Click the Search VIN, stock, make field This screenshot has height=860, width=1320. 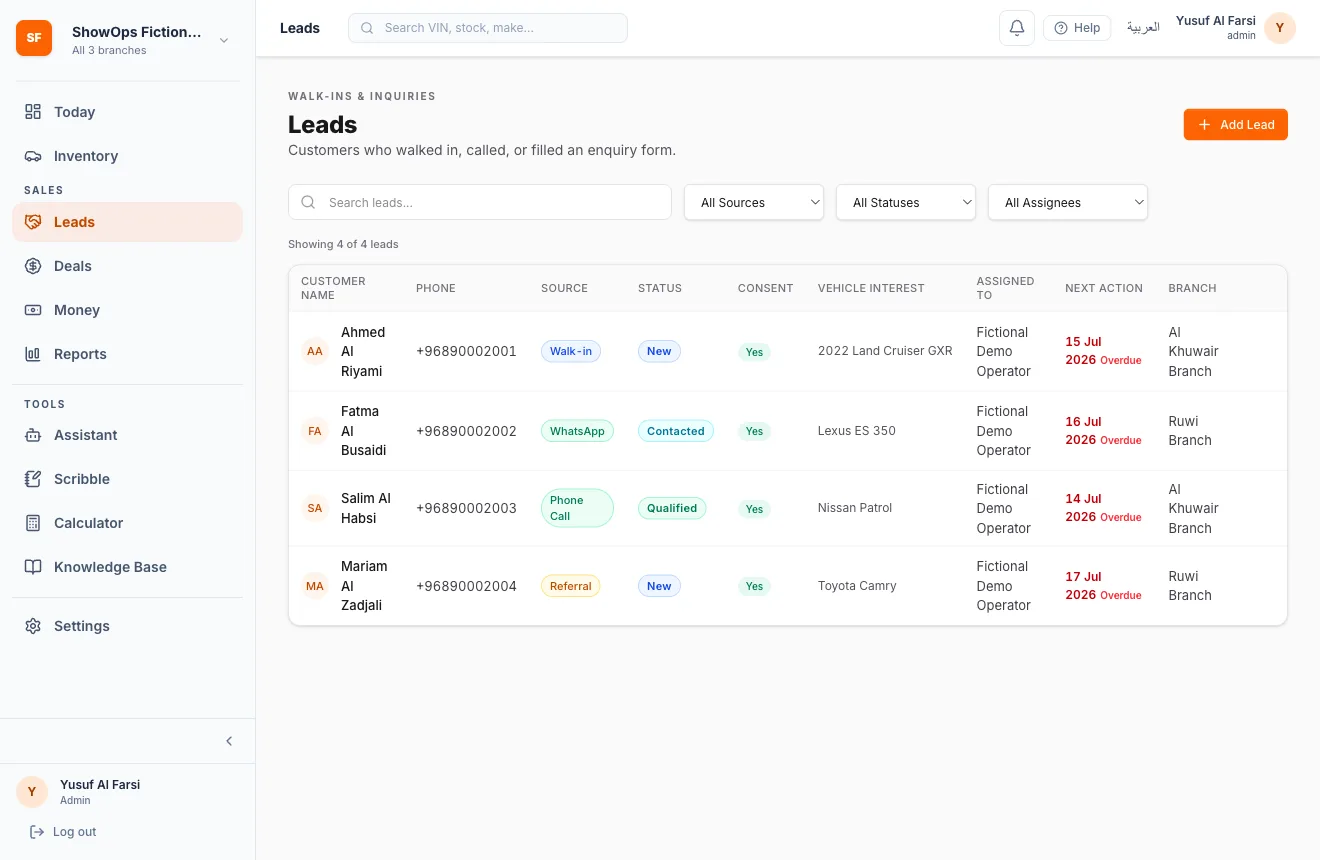coord(488,28)
